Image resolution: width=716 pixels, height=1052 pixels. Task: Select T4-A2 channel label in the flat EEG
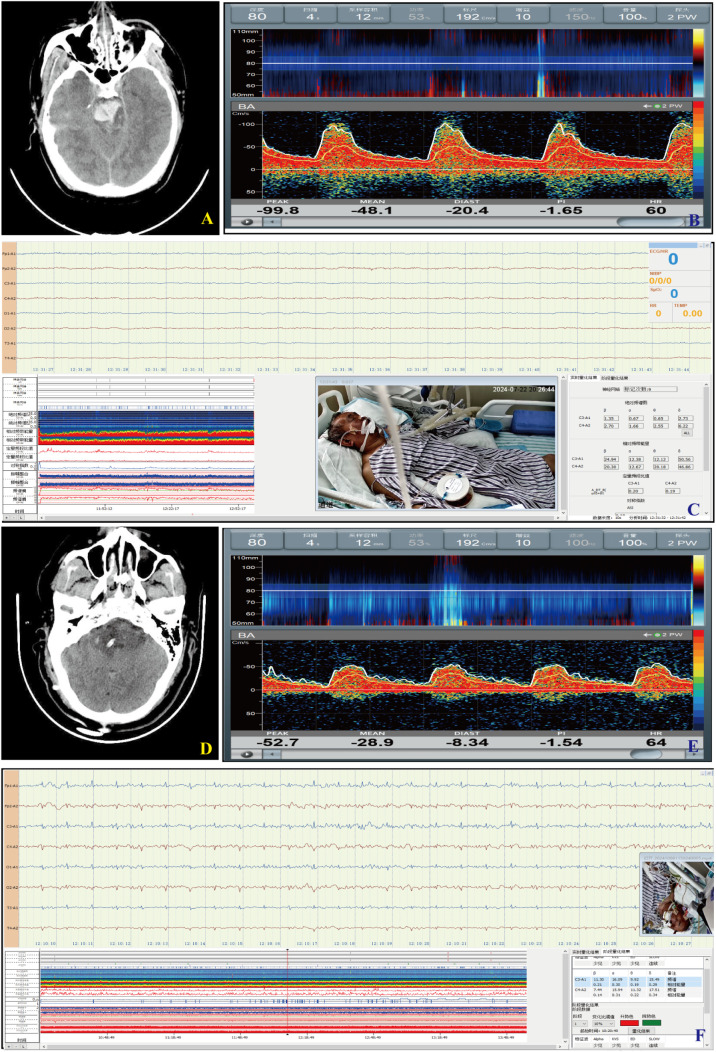[9, 358]
